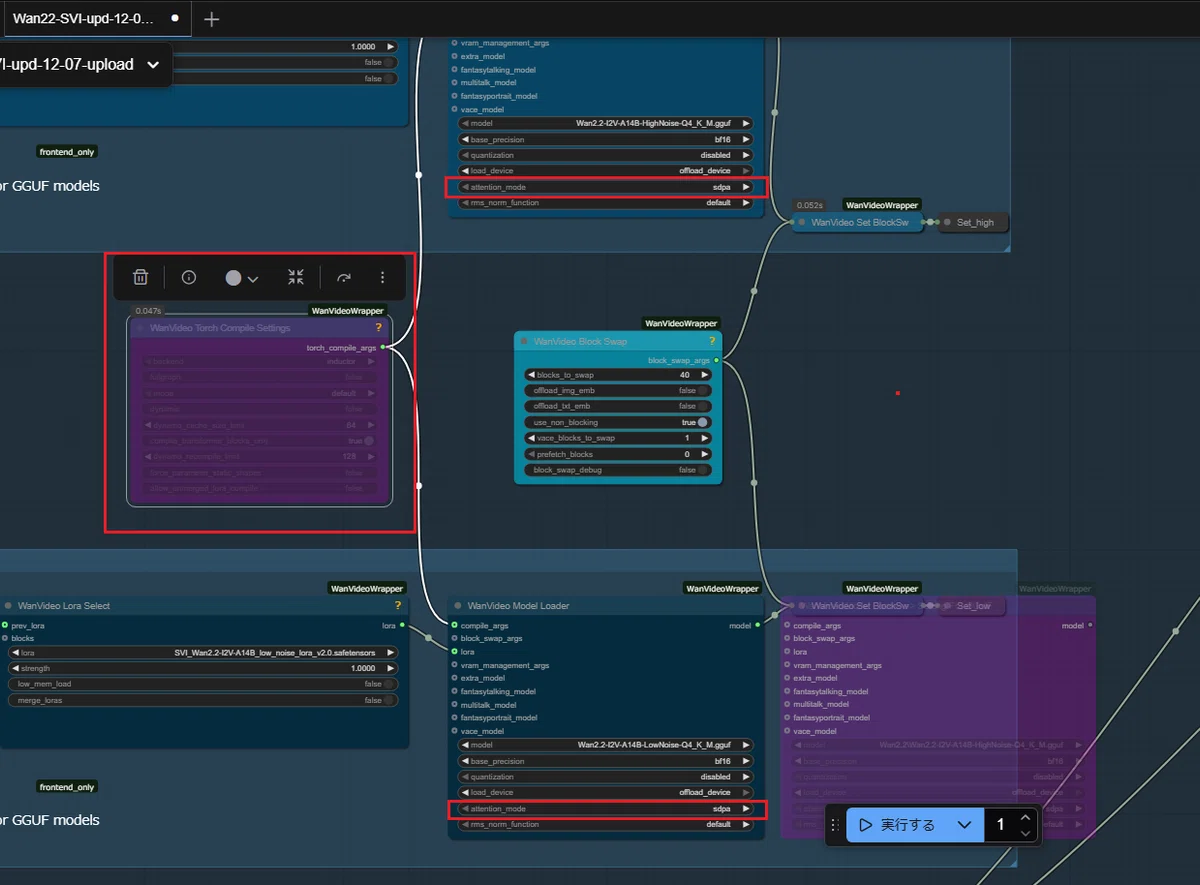The image size is (1200, 885).
Task: Open help icon on WanVideo Lora Select node
Action: [x=397, y=605]
